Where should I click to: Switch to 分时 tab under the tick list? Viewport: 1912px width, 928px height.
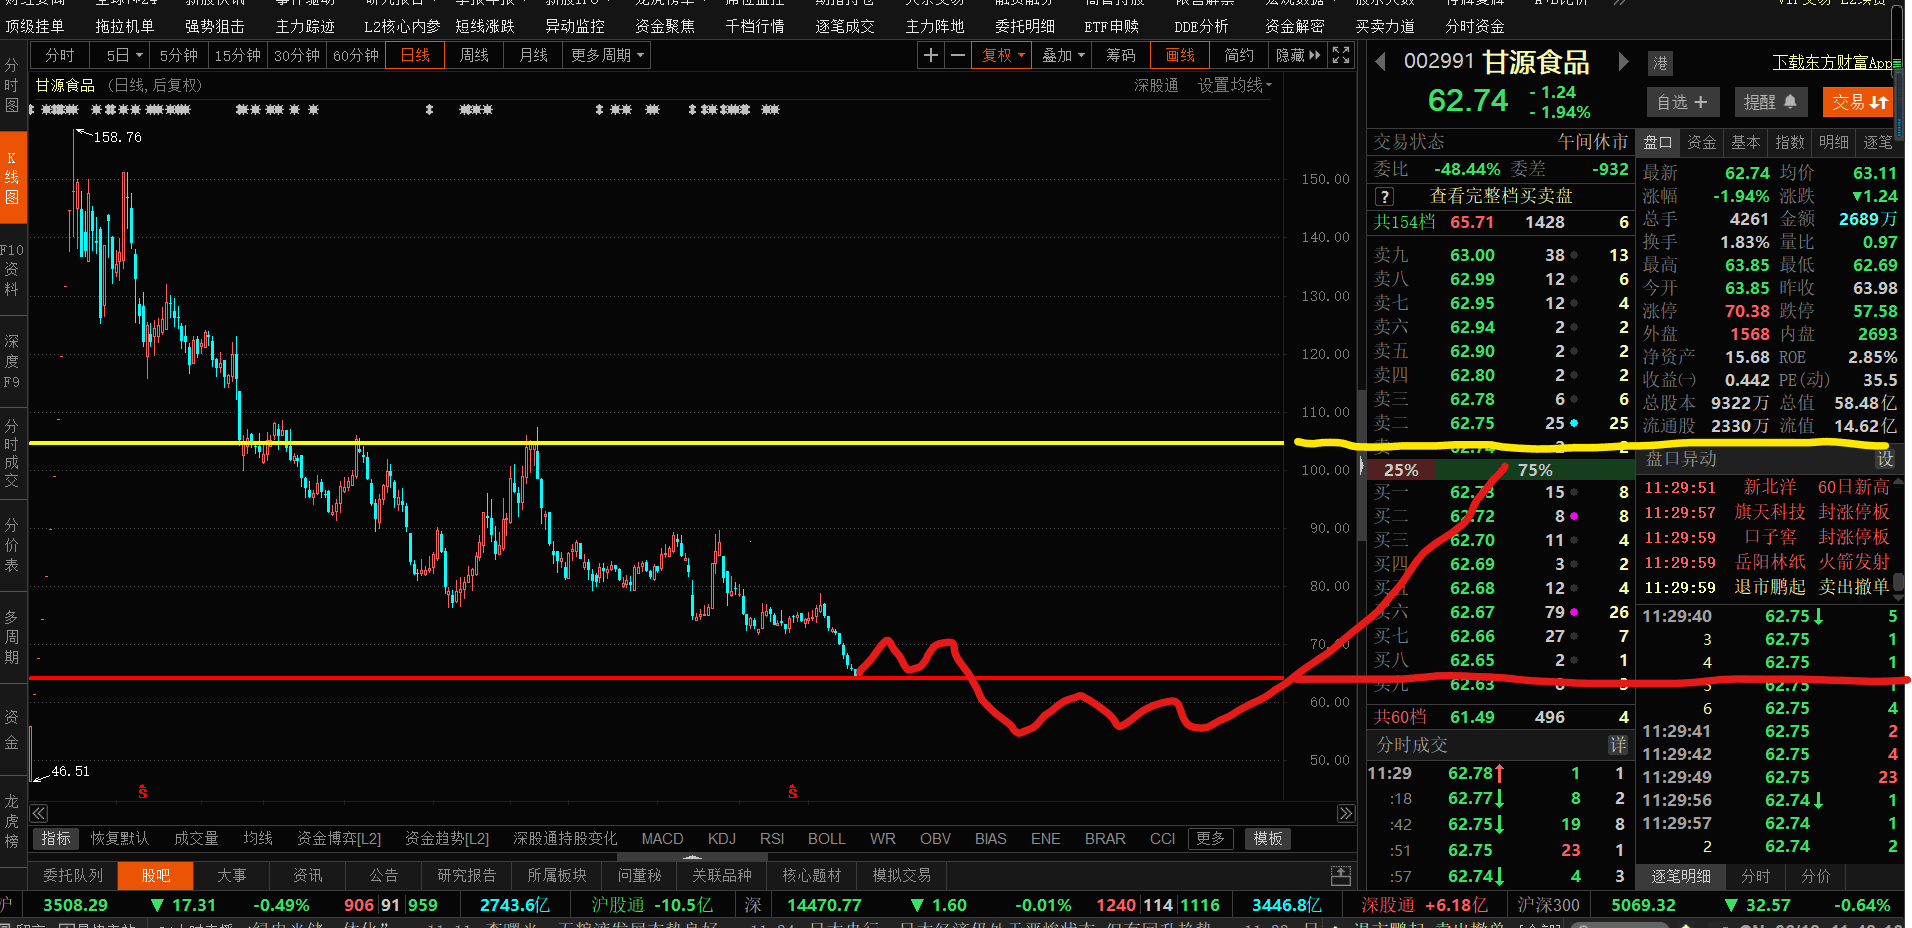1756,877
